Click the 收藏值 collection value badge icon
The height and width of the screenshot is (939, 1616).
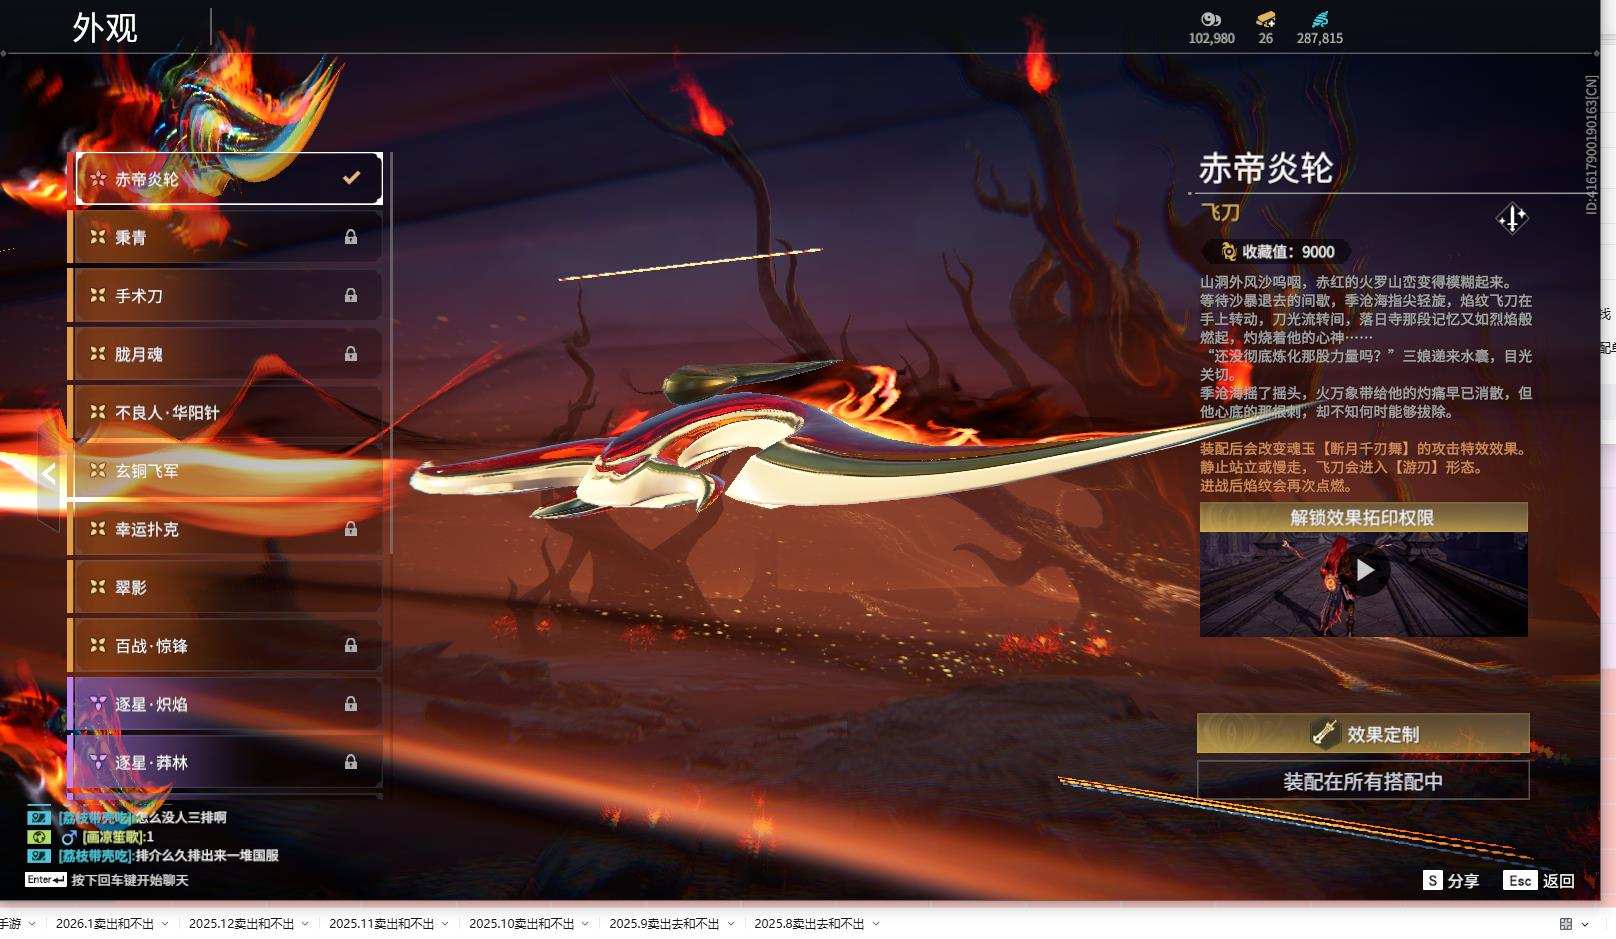(1227, 250)
